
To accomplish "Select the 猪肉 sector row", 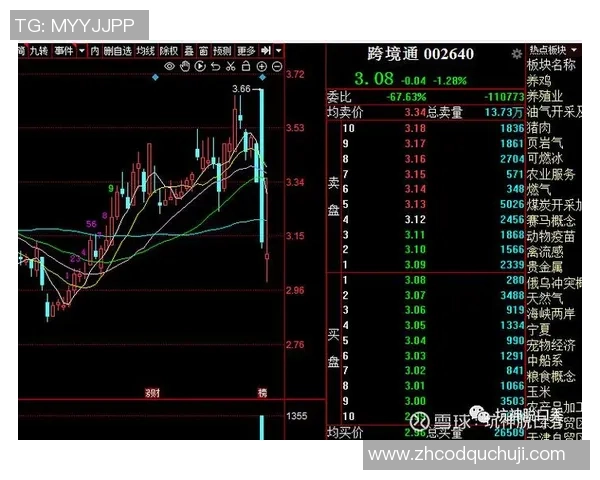I will click(539, 127).
